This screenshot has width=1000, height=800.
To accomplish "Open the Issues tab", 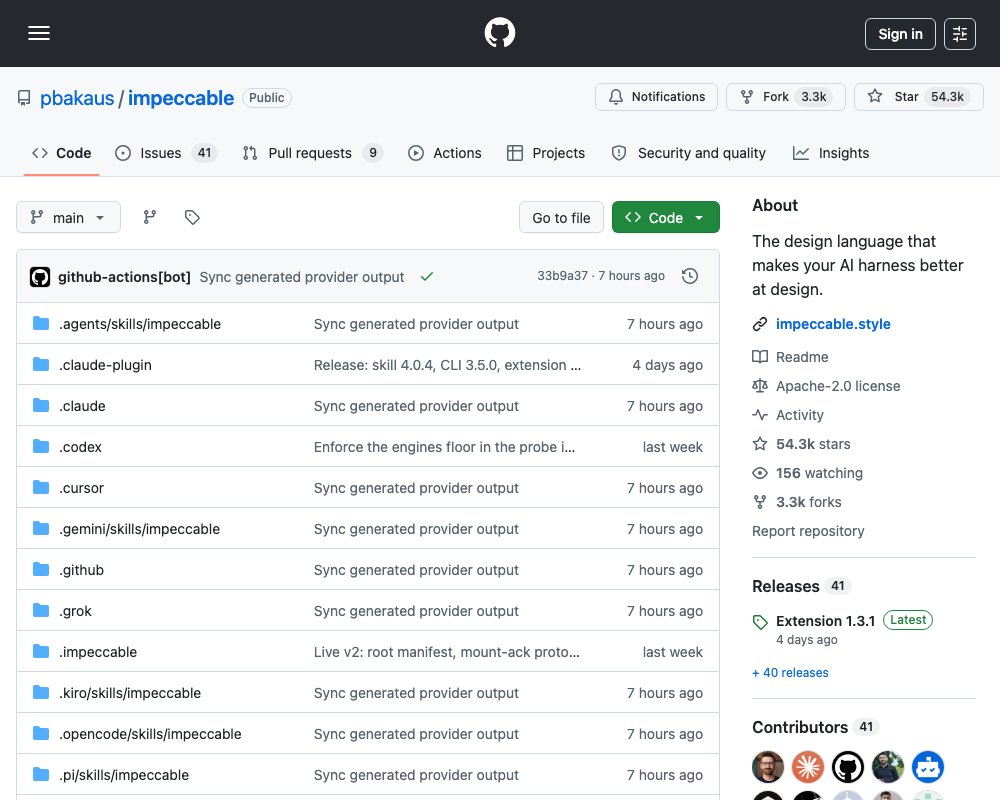I will 166,153.
